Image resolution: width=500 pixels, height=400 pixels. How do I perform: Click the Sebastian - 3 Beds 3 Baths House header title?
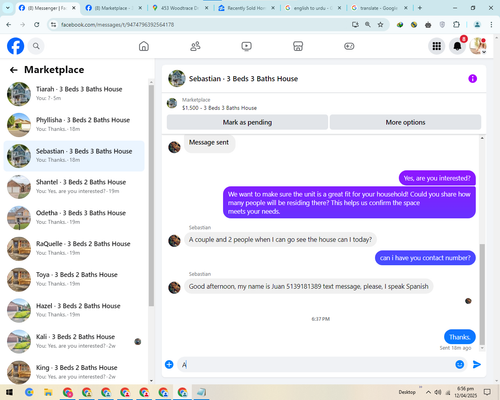(243, 79)
